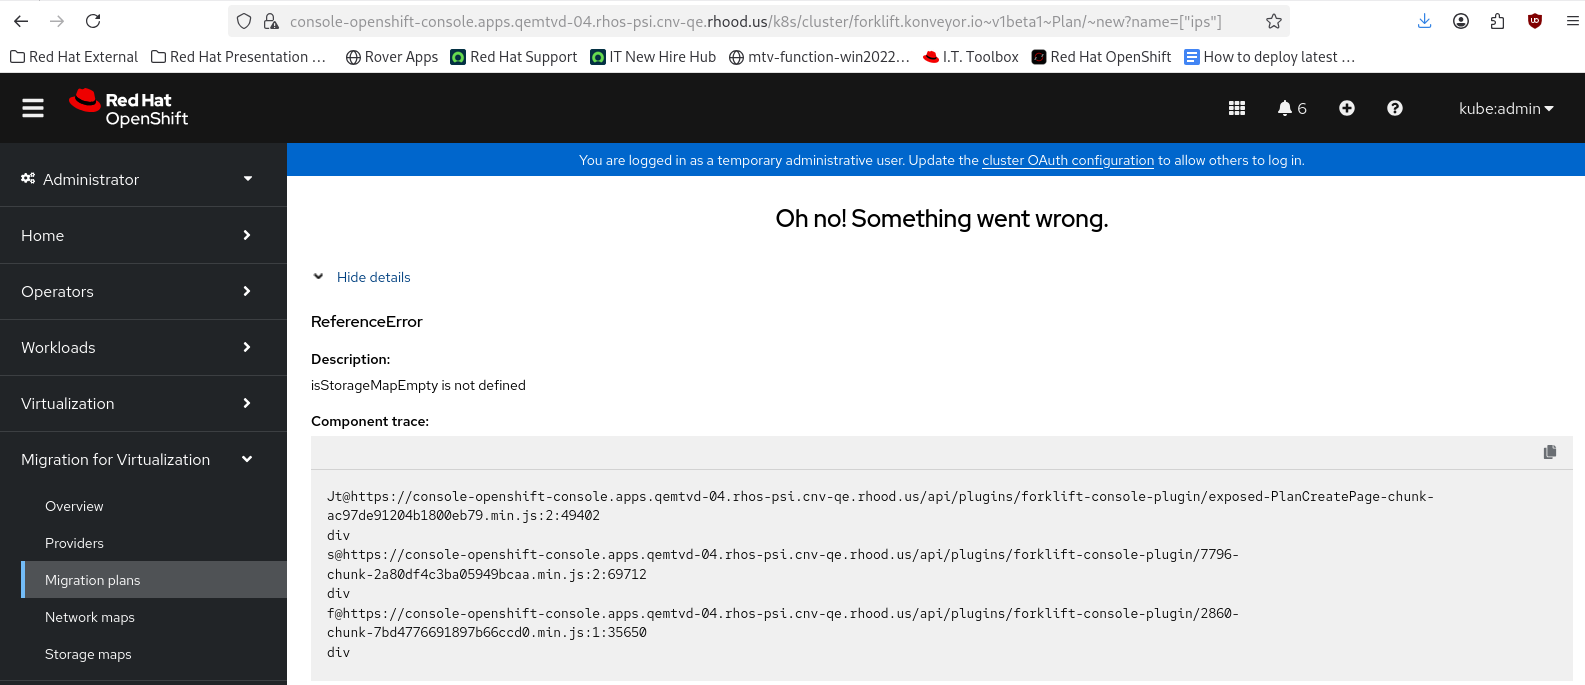Reload the page in the browser

(x=93, y=21)
